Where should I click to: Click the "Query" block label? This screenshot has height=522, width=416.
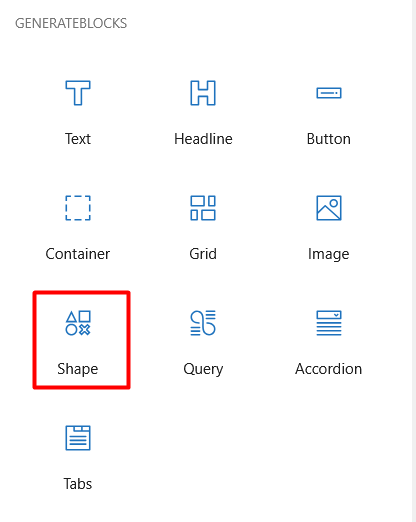[203, 369]
